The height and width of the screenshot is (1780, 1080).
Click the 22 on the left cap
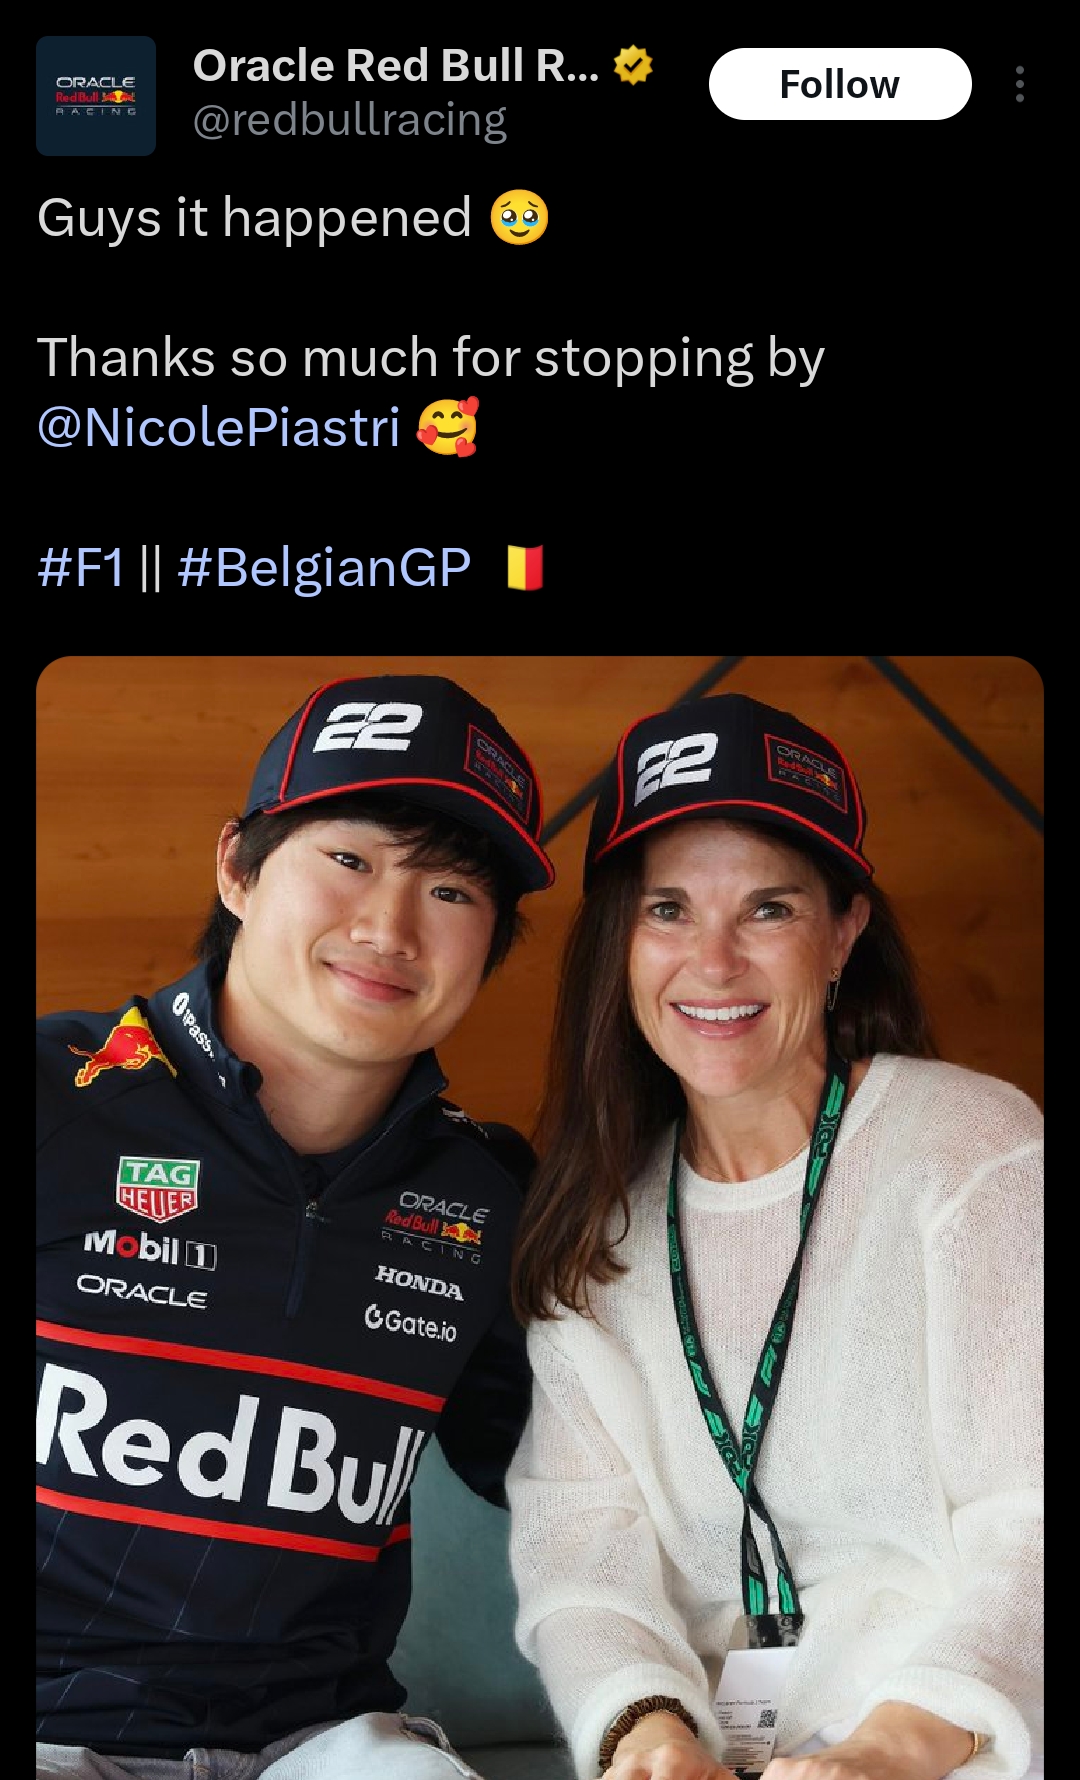(367, 727)
